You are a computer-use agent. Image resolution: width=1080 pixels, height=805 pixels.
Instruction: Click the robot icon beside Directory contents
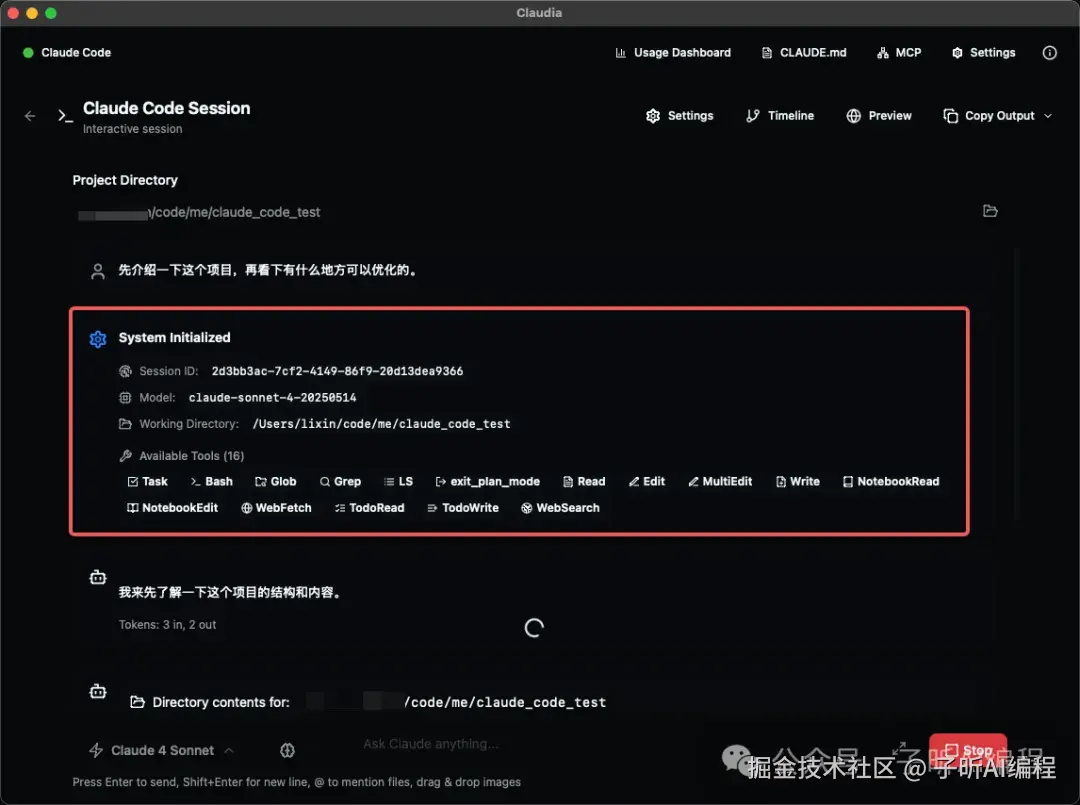point(98,691)
